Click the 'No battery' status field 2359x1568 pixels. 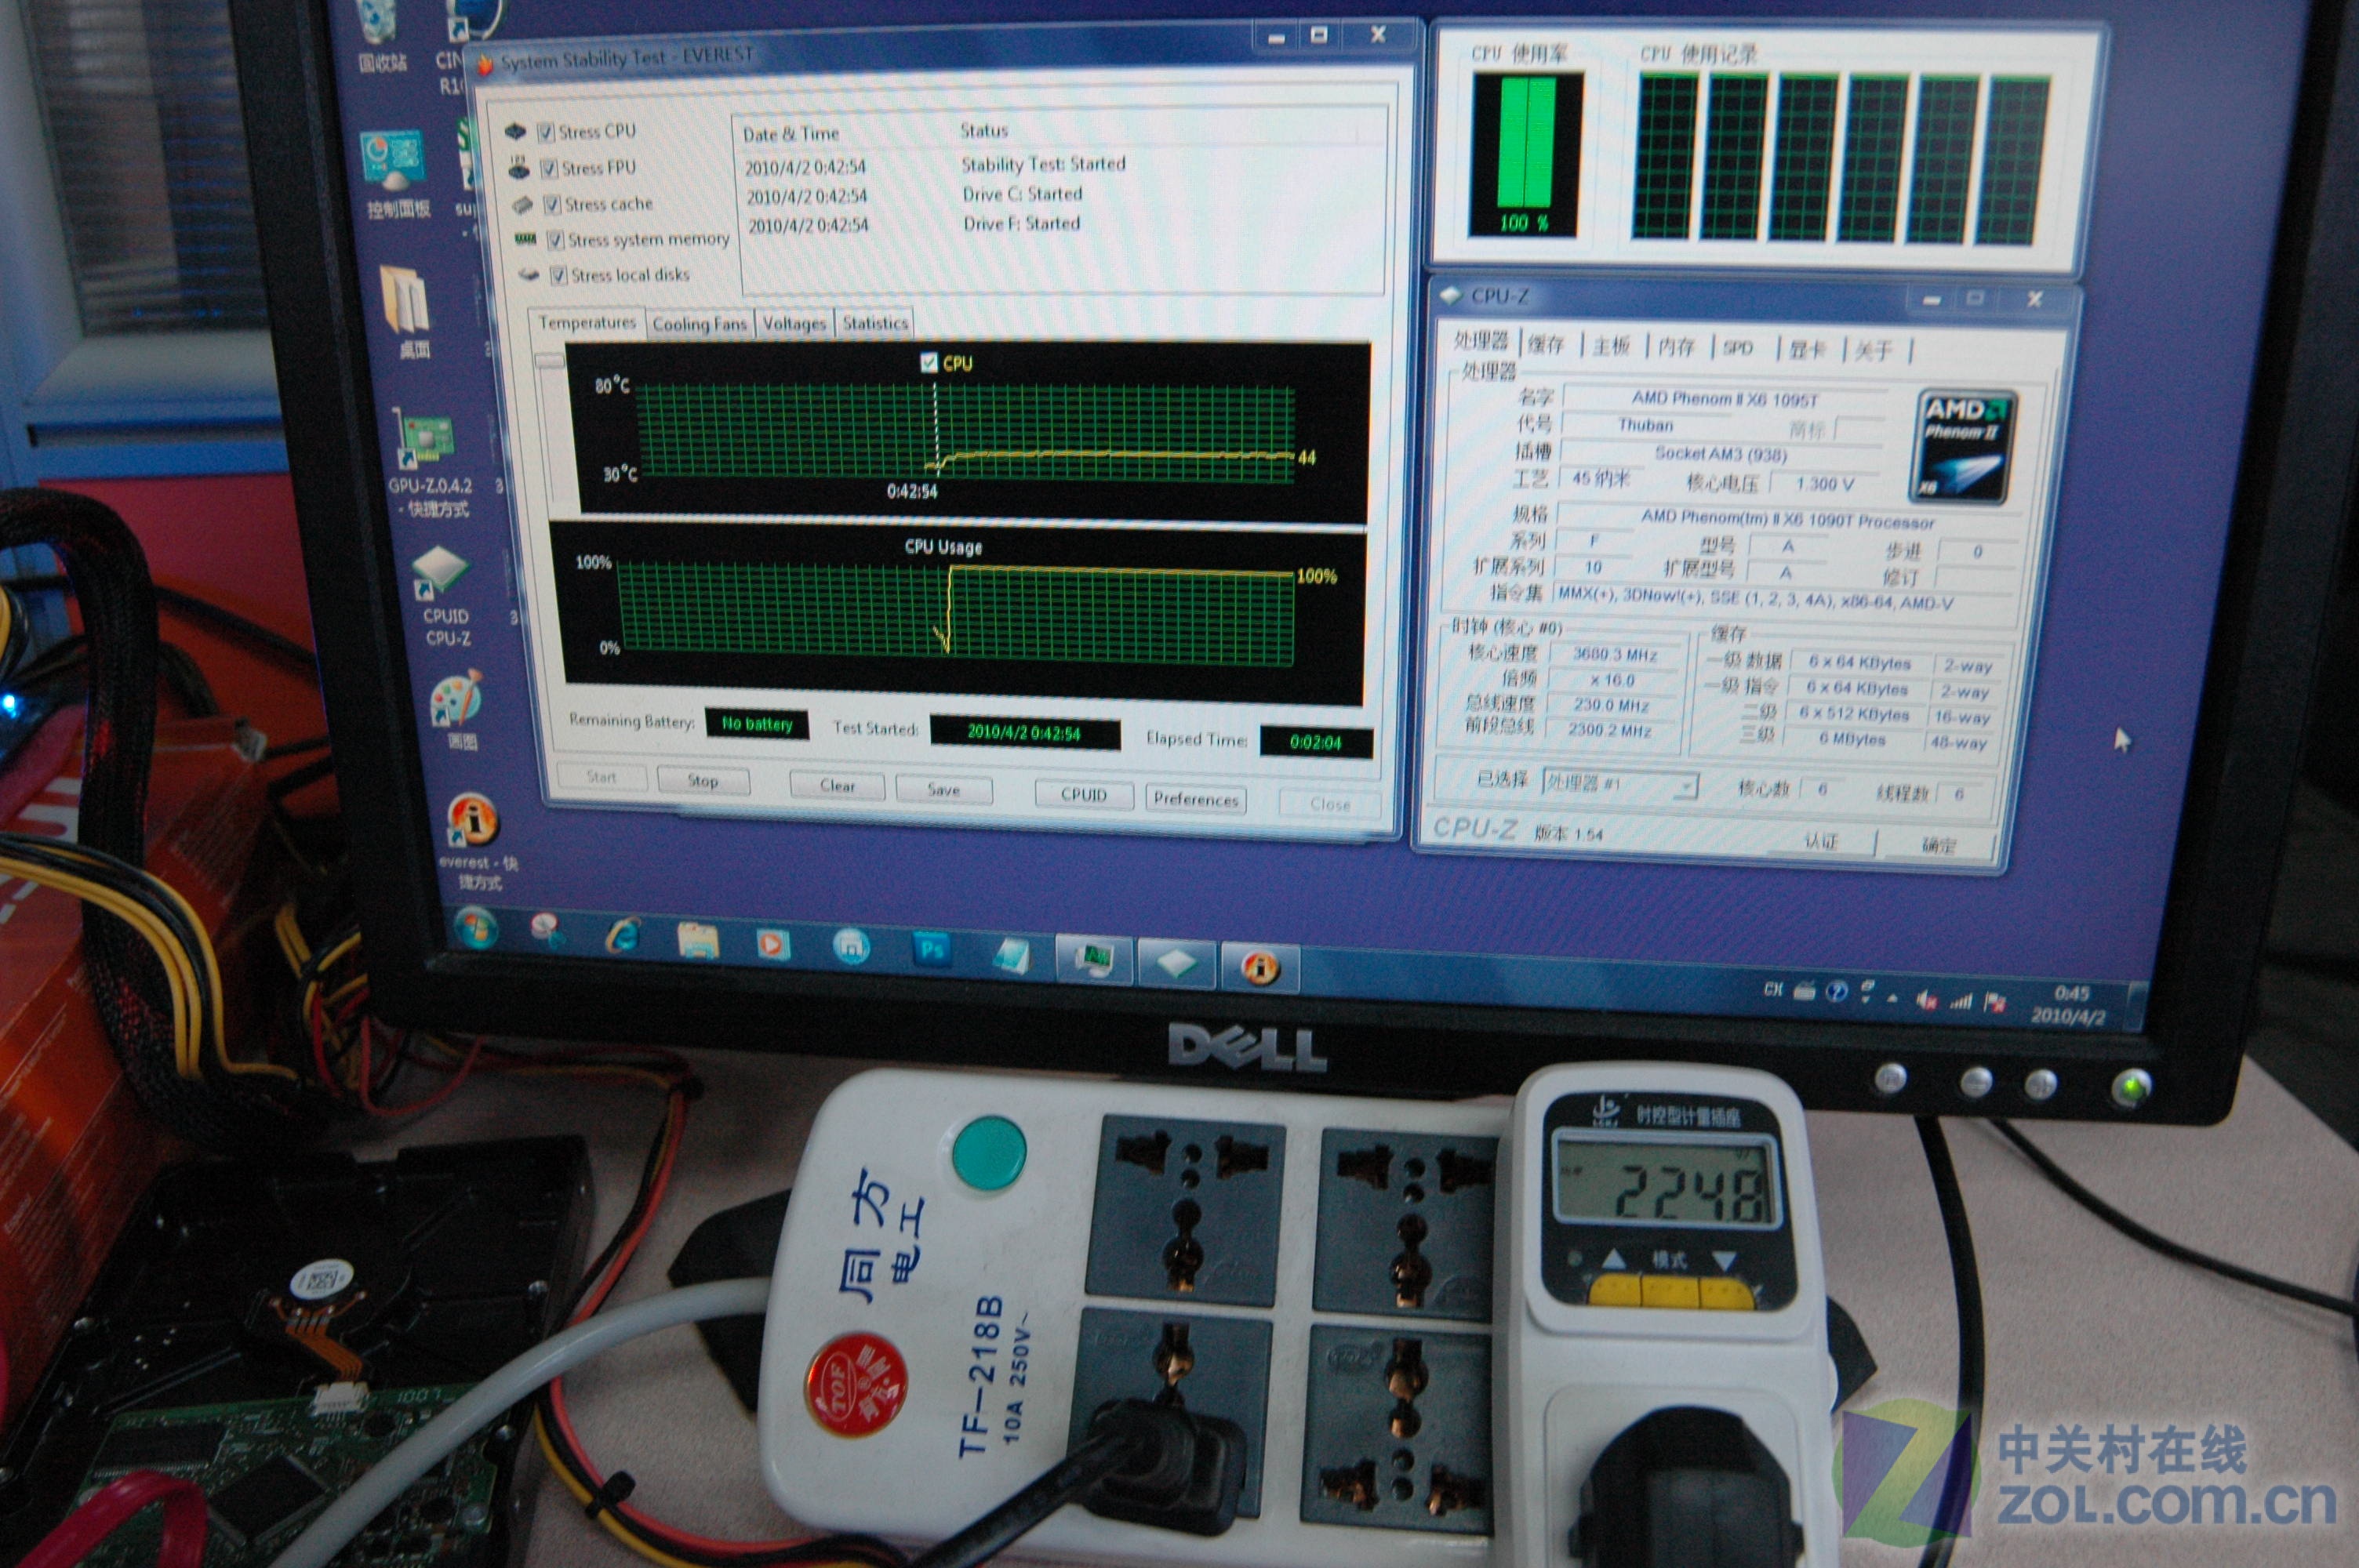pyautogui.click(x=757, y=723)
